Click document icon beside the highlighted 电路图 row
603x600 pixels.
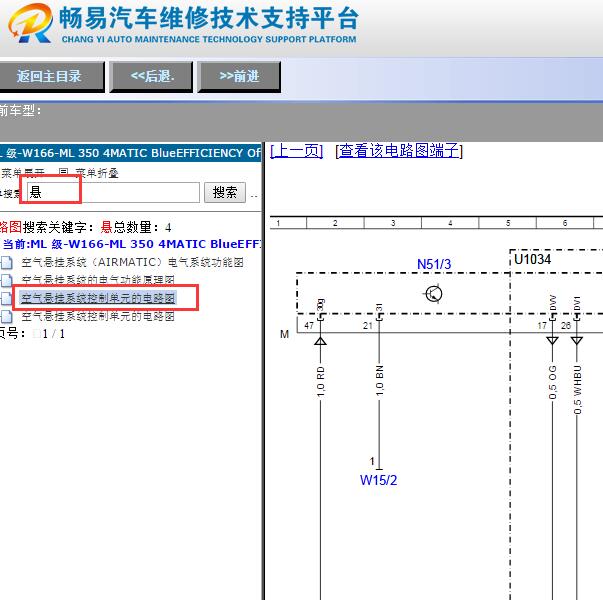click(6, 298)
